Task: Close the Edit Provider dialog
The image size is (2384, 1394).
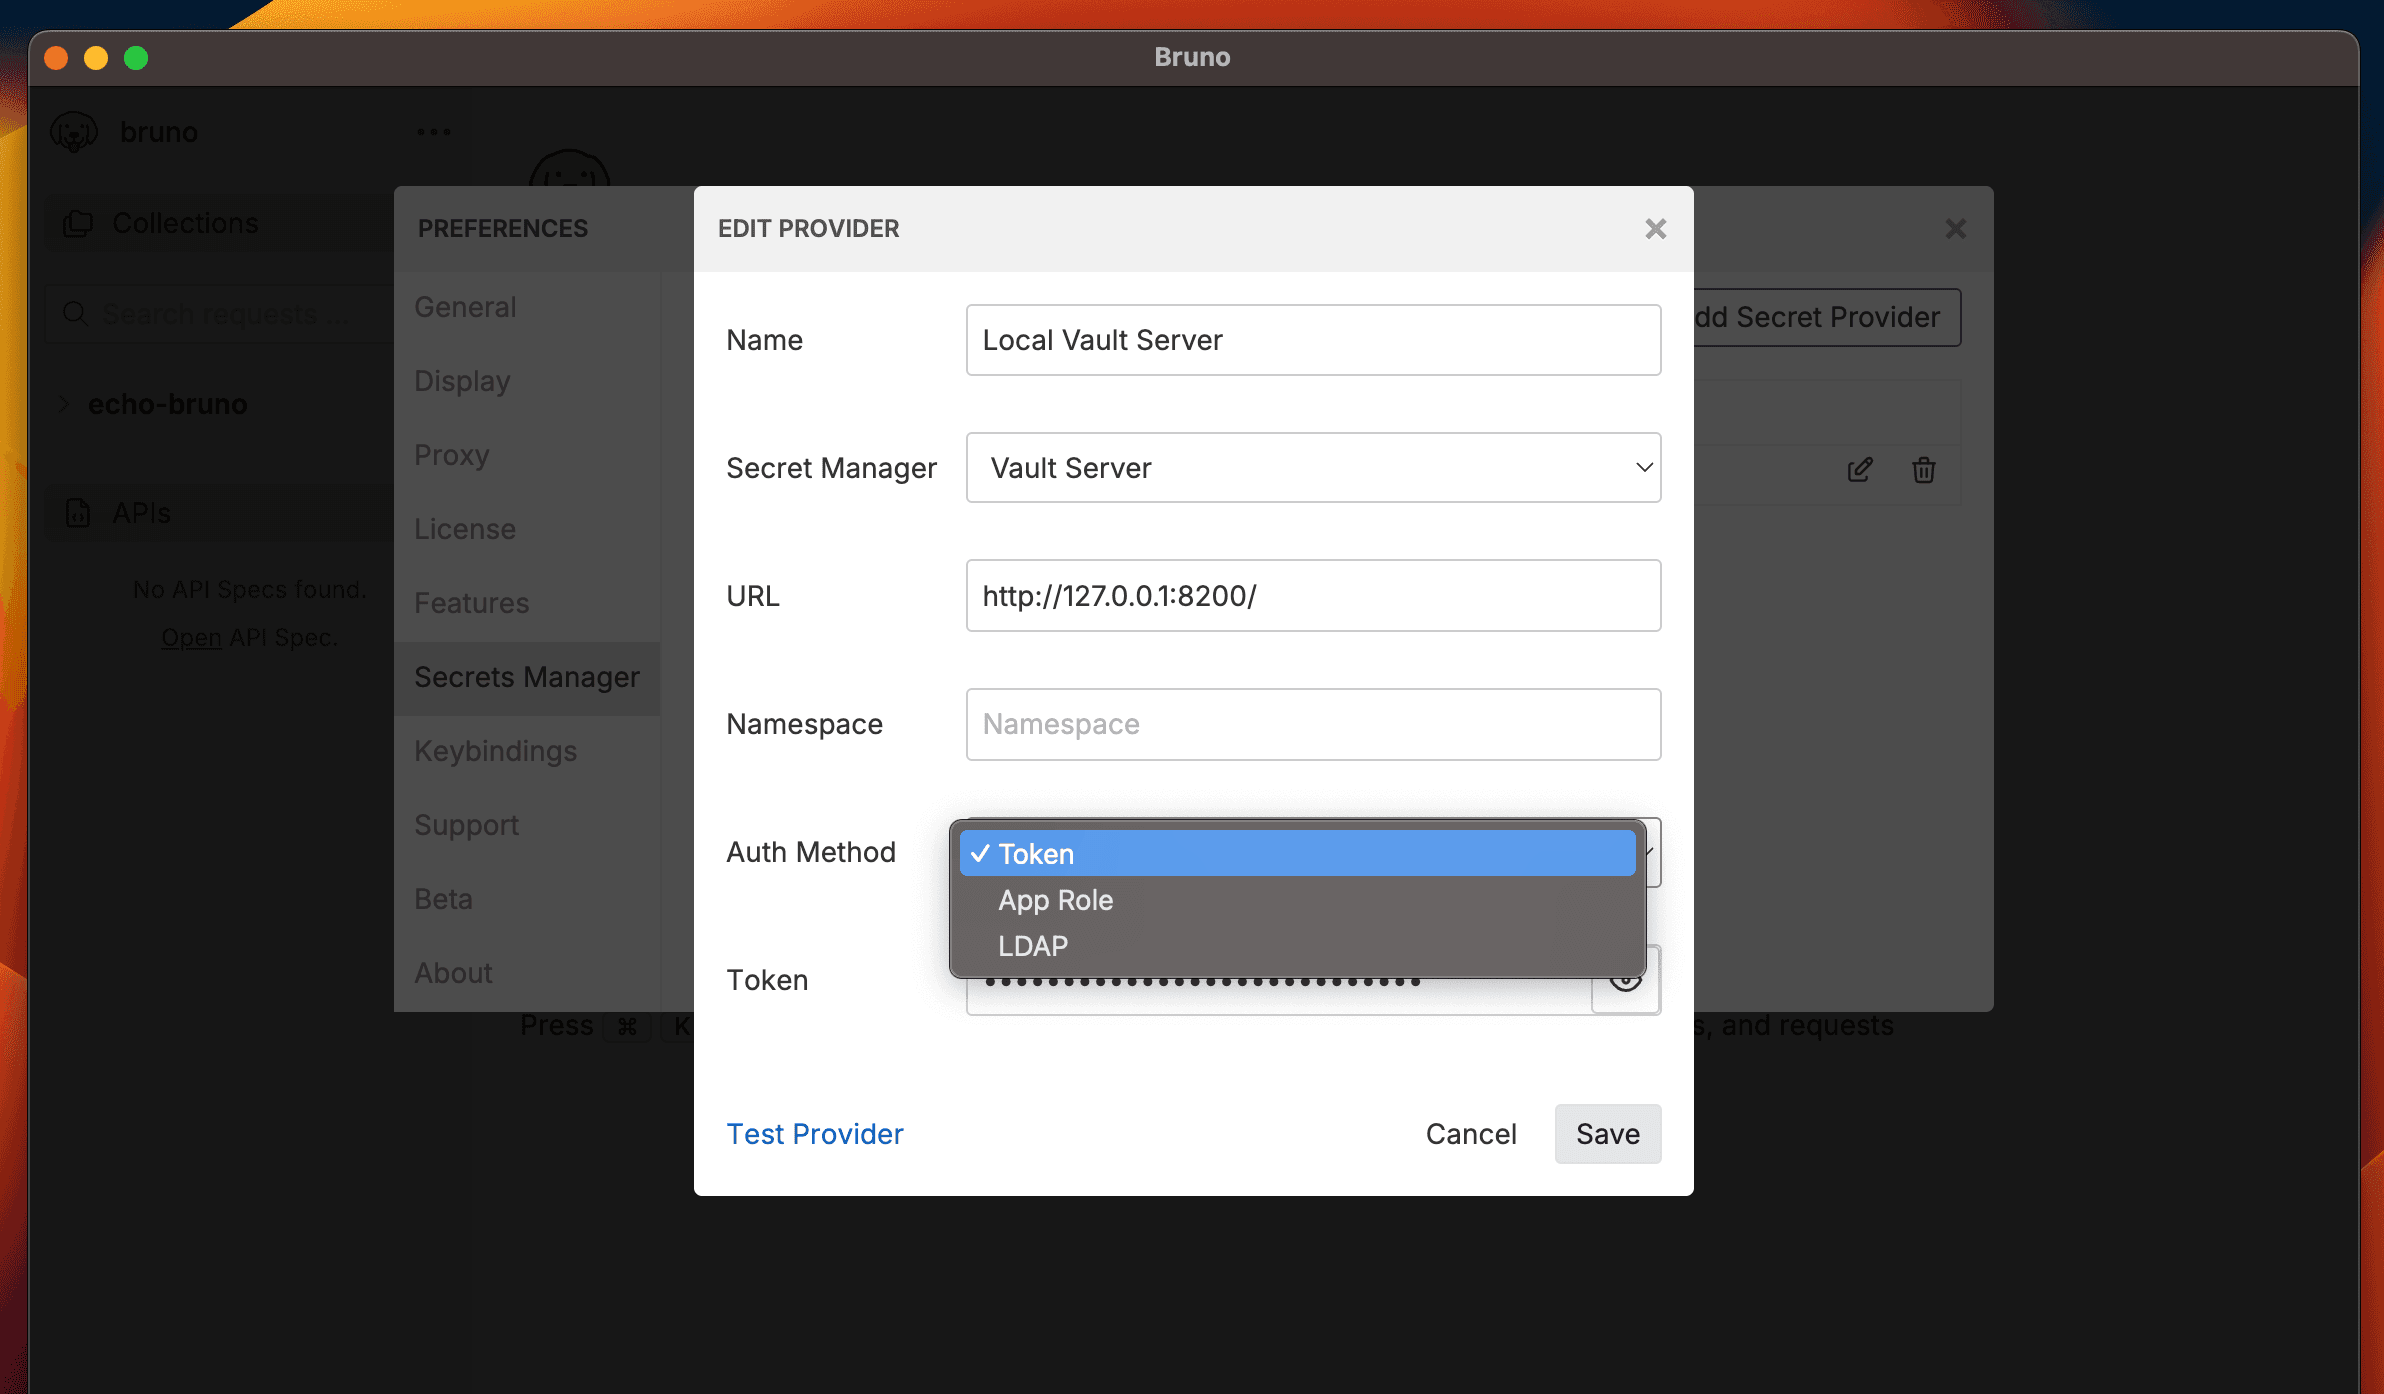Action: [x=1655, y=229]
